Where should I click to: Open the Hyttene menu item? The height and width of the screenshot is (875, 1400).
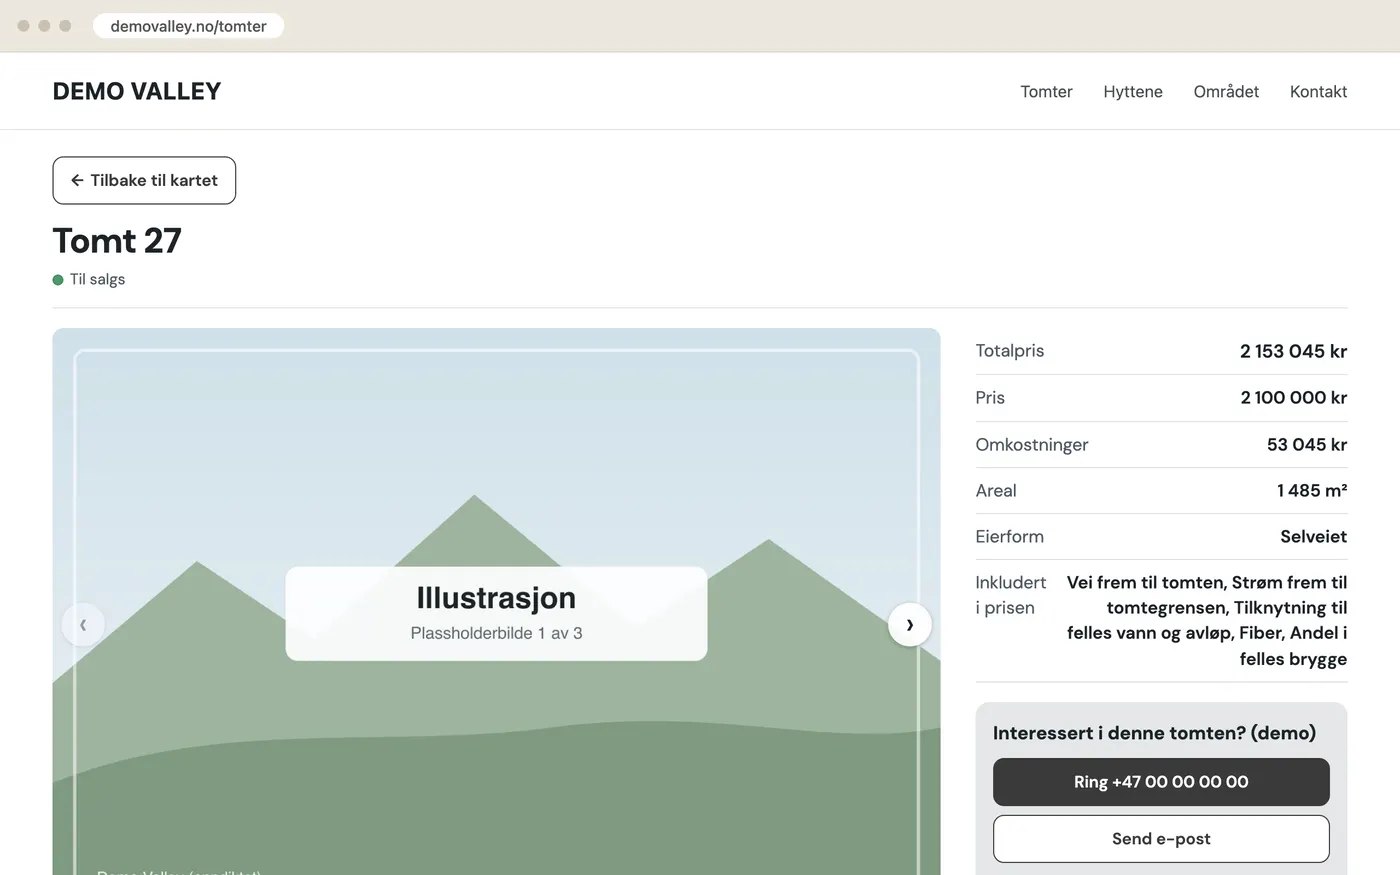coord(1133,91)
